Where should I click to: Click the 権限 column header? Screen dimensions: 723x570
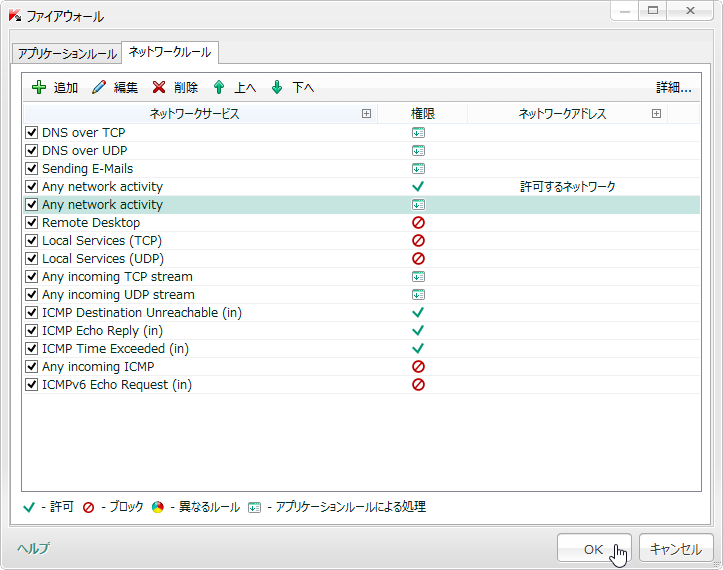(x=423, y=113)
